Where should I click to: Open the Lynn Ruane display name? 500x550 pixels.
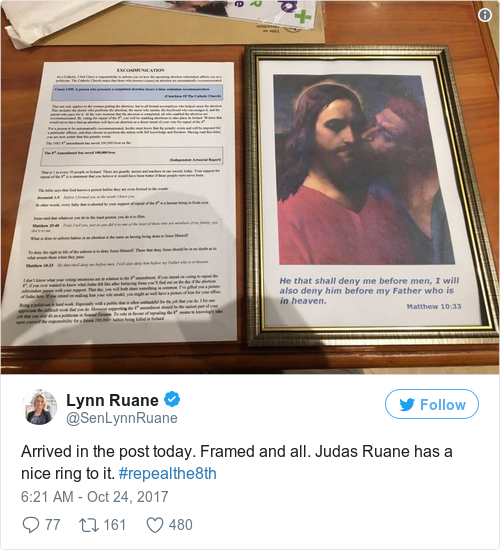(x=112, y=400)
